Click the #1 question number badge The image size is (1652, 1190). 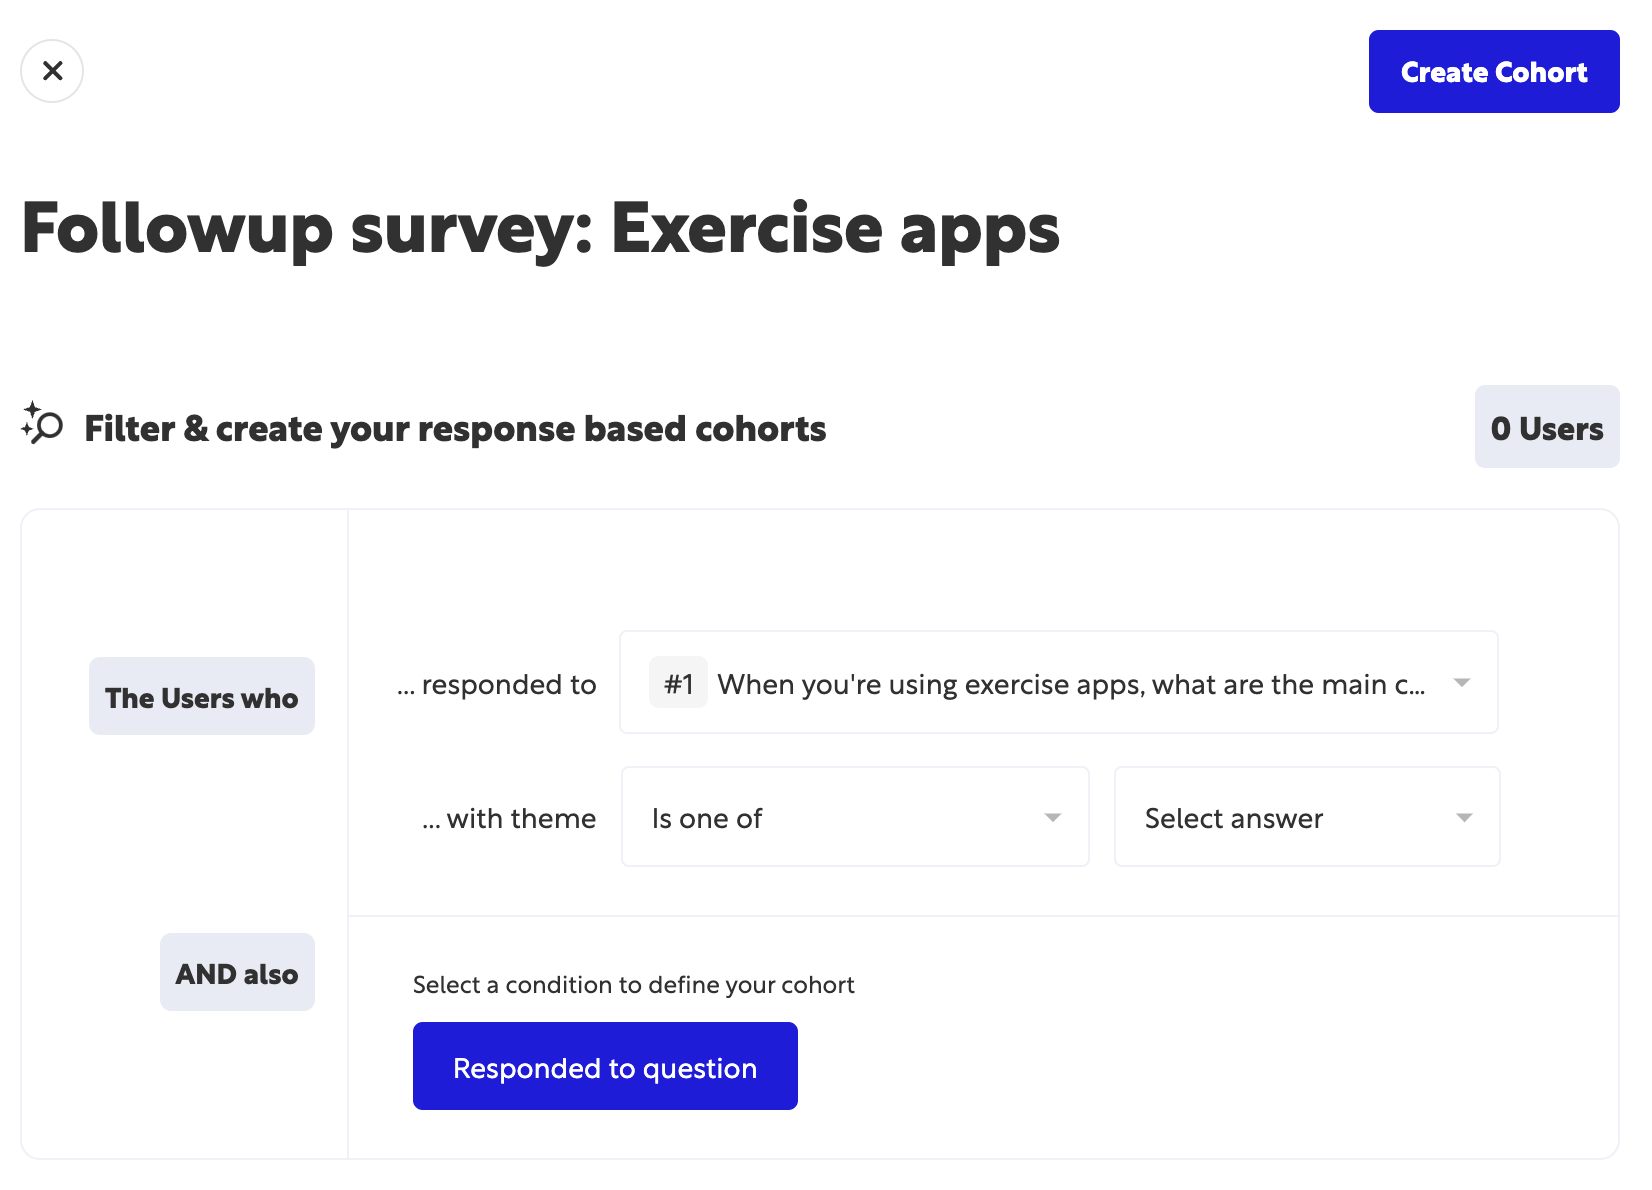(678, 683)
